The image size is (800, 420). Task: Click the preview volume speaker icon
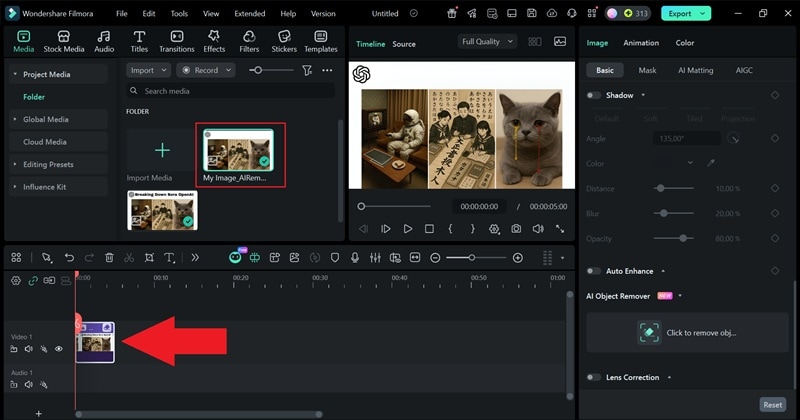pos(538,229)
